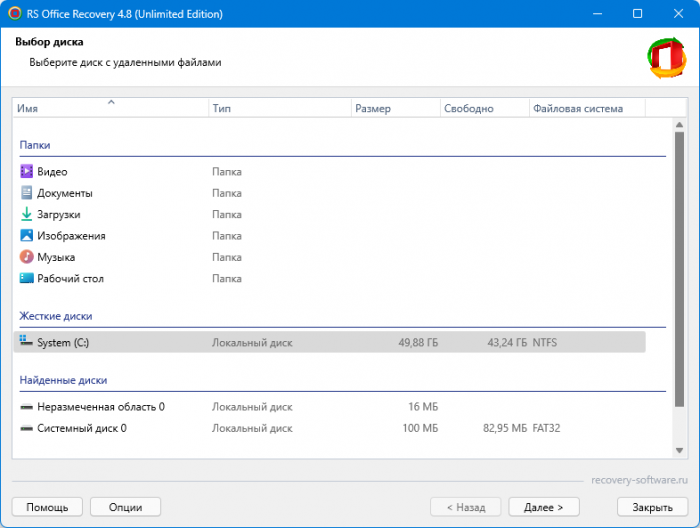Click the Файловая система column header
This screenshot has height=528, width=700.
586,108
